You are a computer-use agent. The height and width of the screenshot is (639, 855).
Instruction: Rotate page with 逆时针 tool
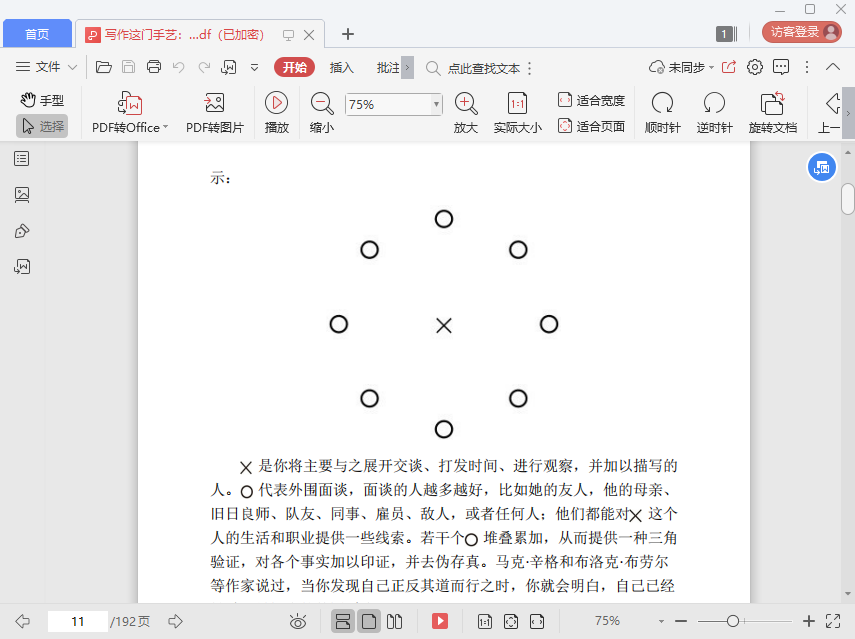tap(714, 113)
